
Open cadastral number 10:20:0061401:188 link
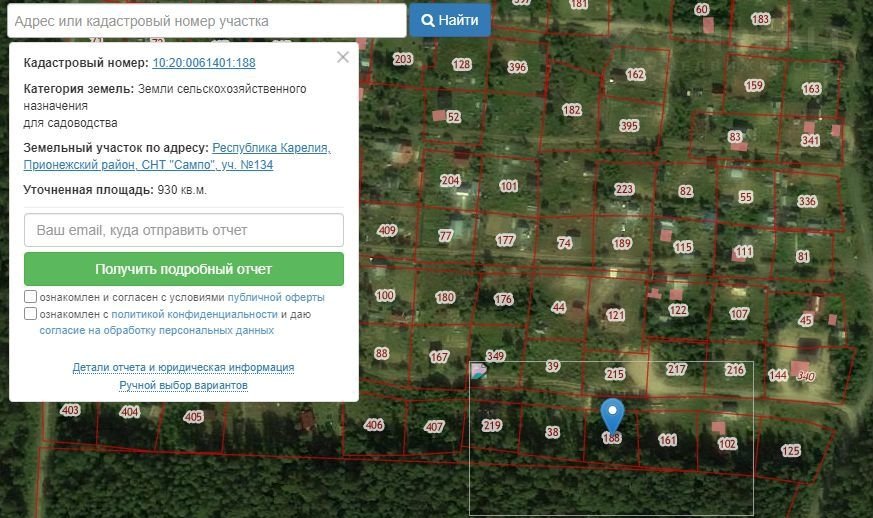point(203,63)
